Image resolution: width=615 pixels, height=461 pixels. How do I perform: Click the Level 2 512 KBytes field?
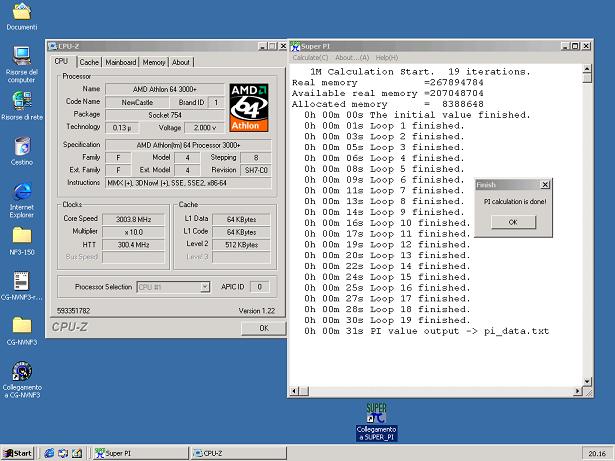point(241,245)
